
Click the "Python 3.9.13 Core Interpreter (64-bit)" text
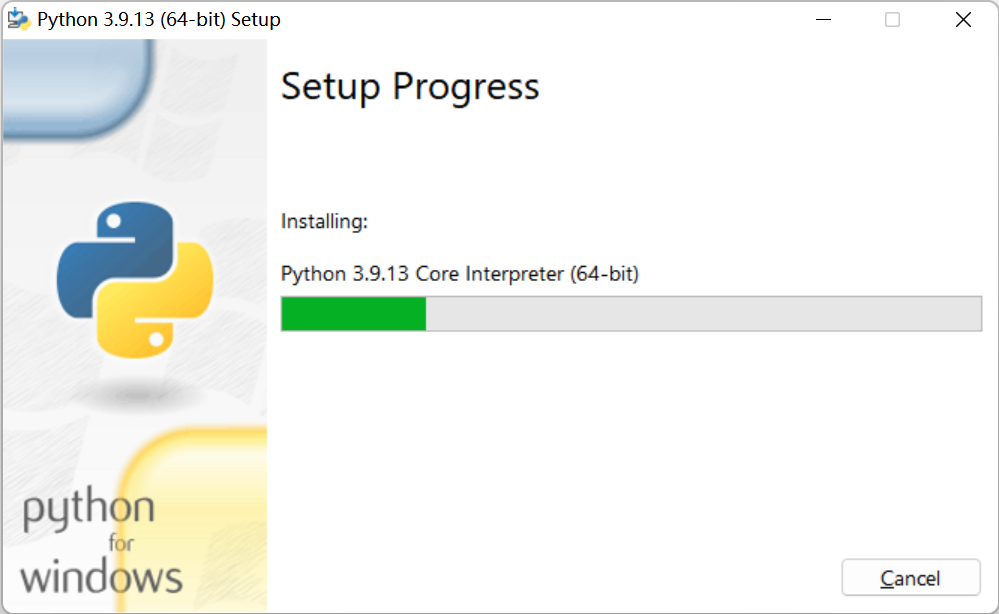[x=459, y=274]
